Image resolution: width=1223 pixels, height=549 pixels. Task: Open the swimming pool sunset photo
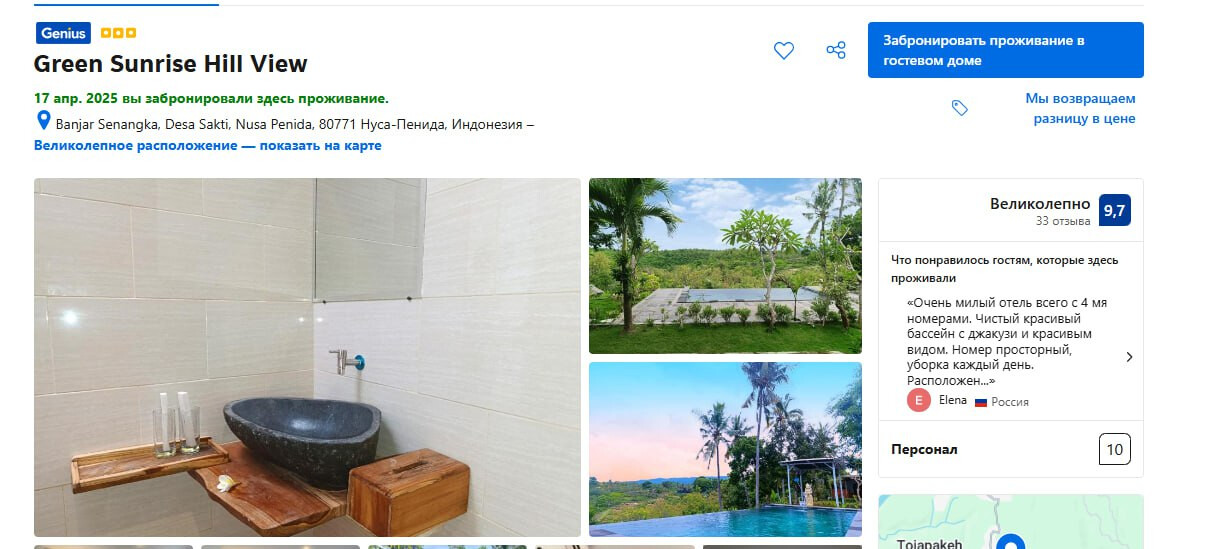pyautogui.click(x=725, y=449)
